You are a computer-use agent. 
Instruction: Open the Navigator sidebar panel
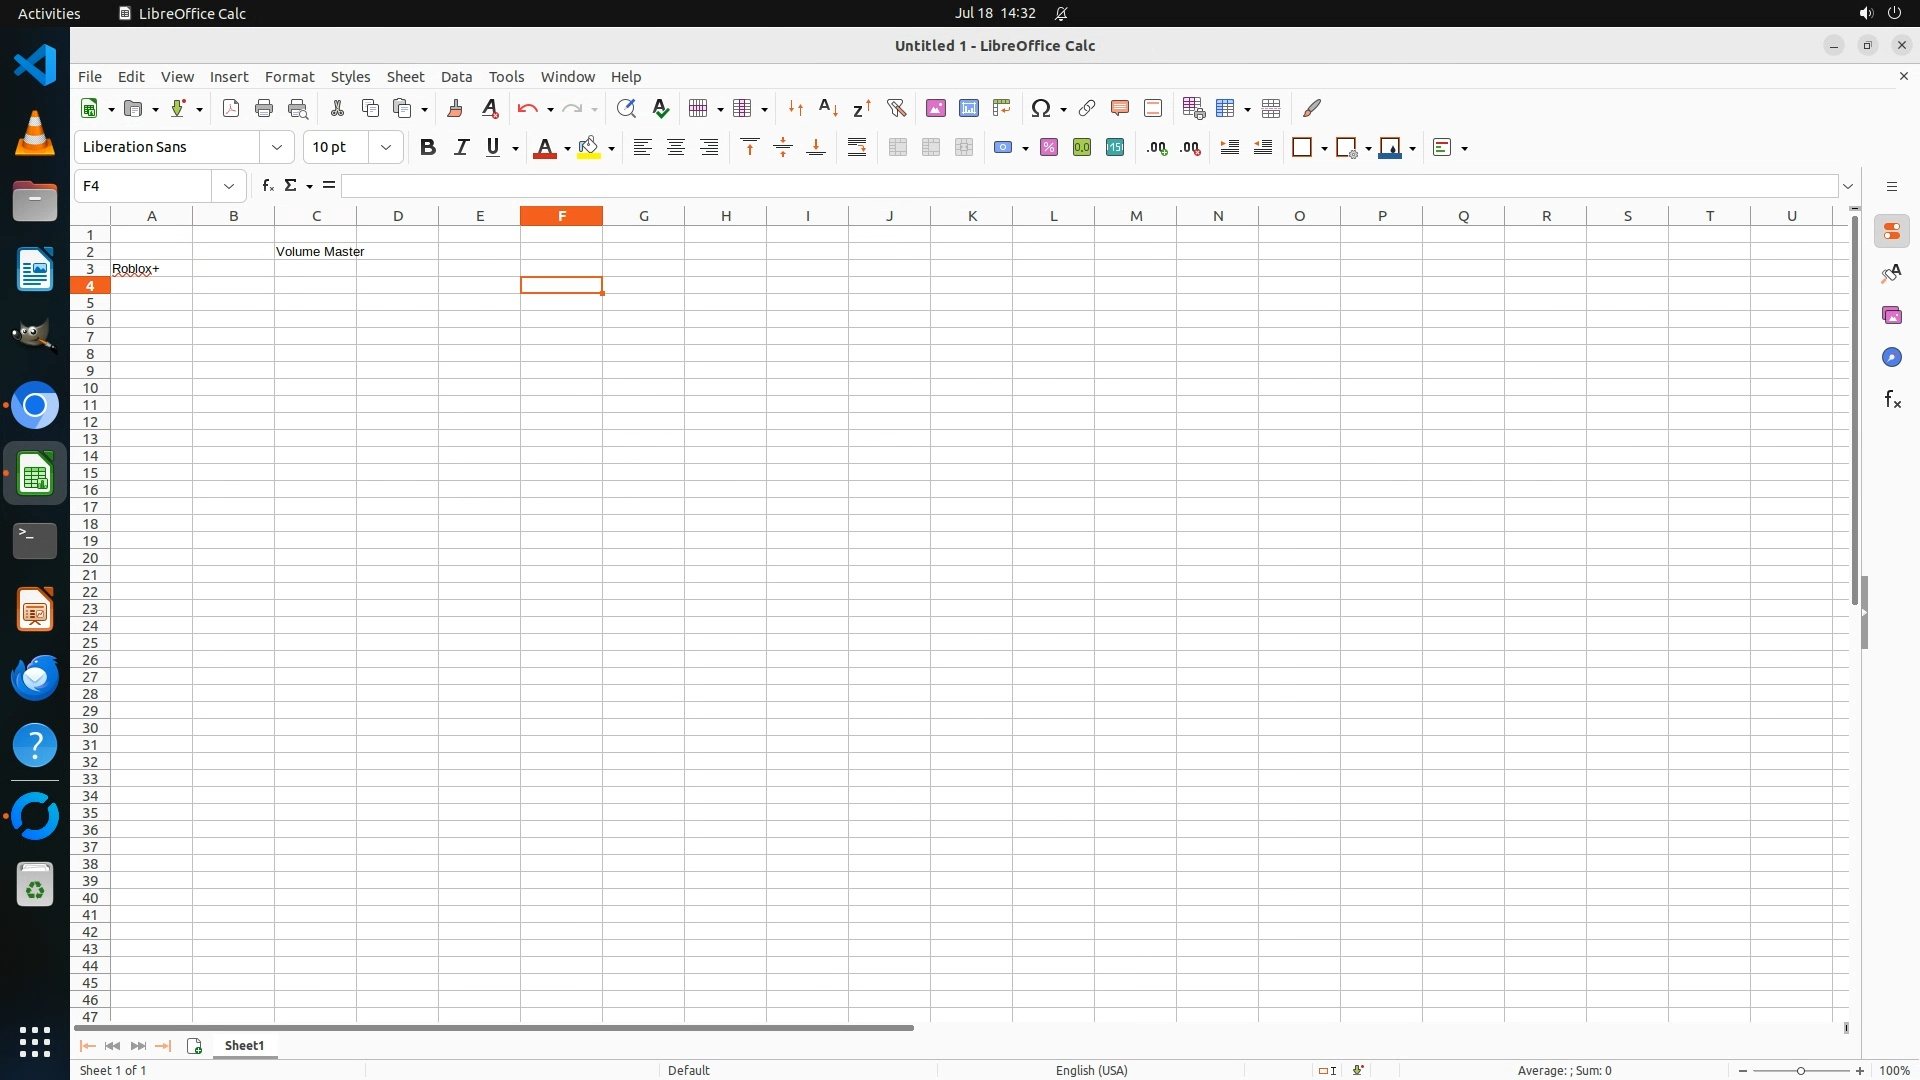[x=1892, y=358]
